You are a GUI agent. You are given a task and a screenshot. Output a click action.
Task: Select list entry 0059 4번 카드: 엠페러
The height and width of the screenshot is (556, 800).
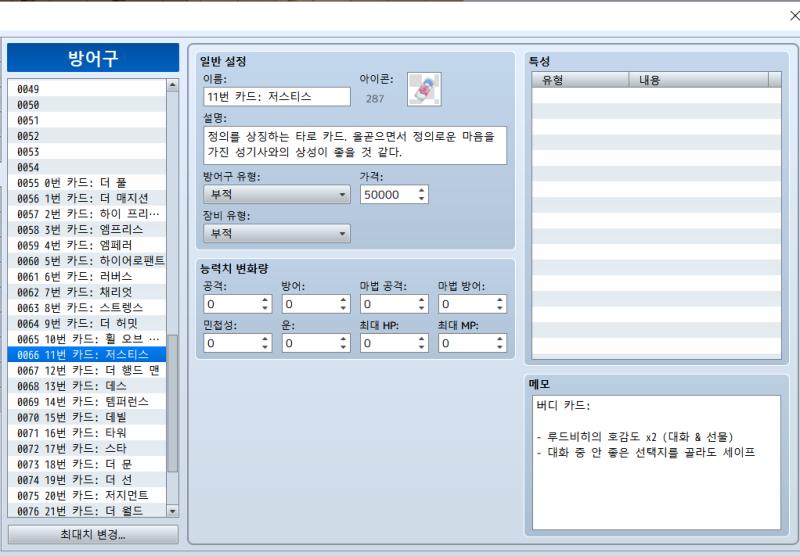[87, 245]
